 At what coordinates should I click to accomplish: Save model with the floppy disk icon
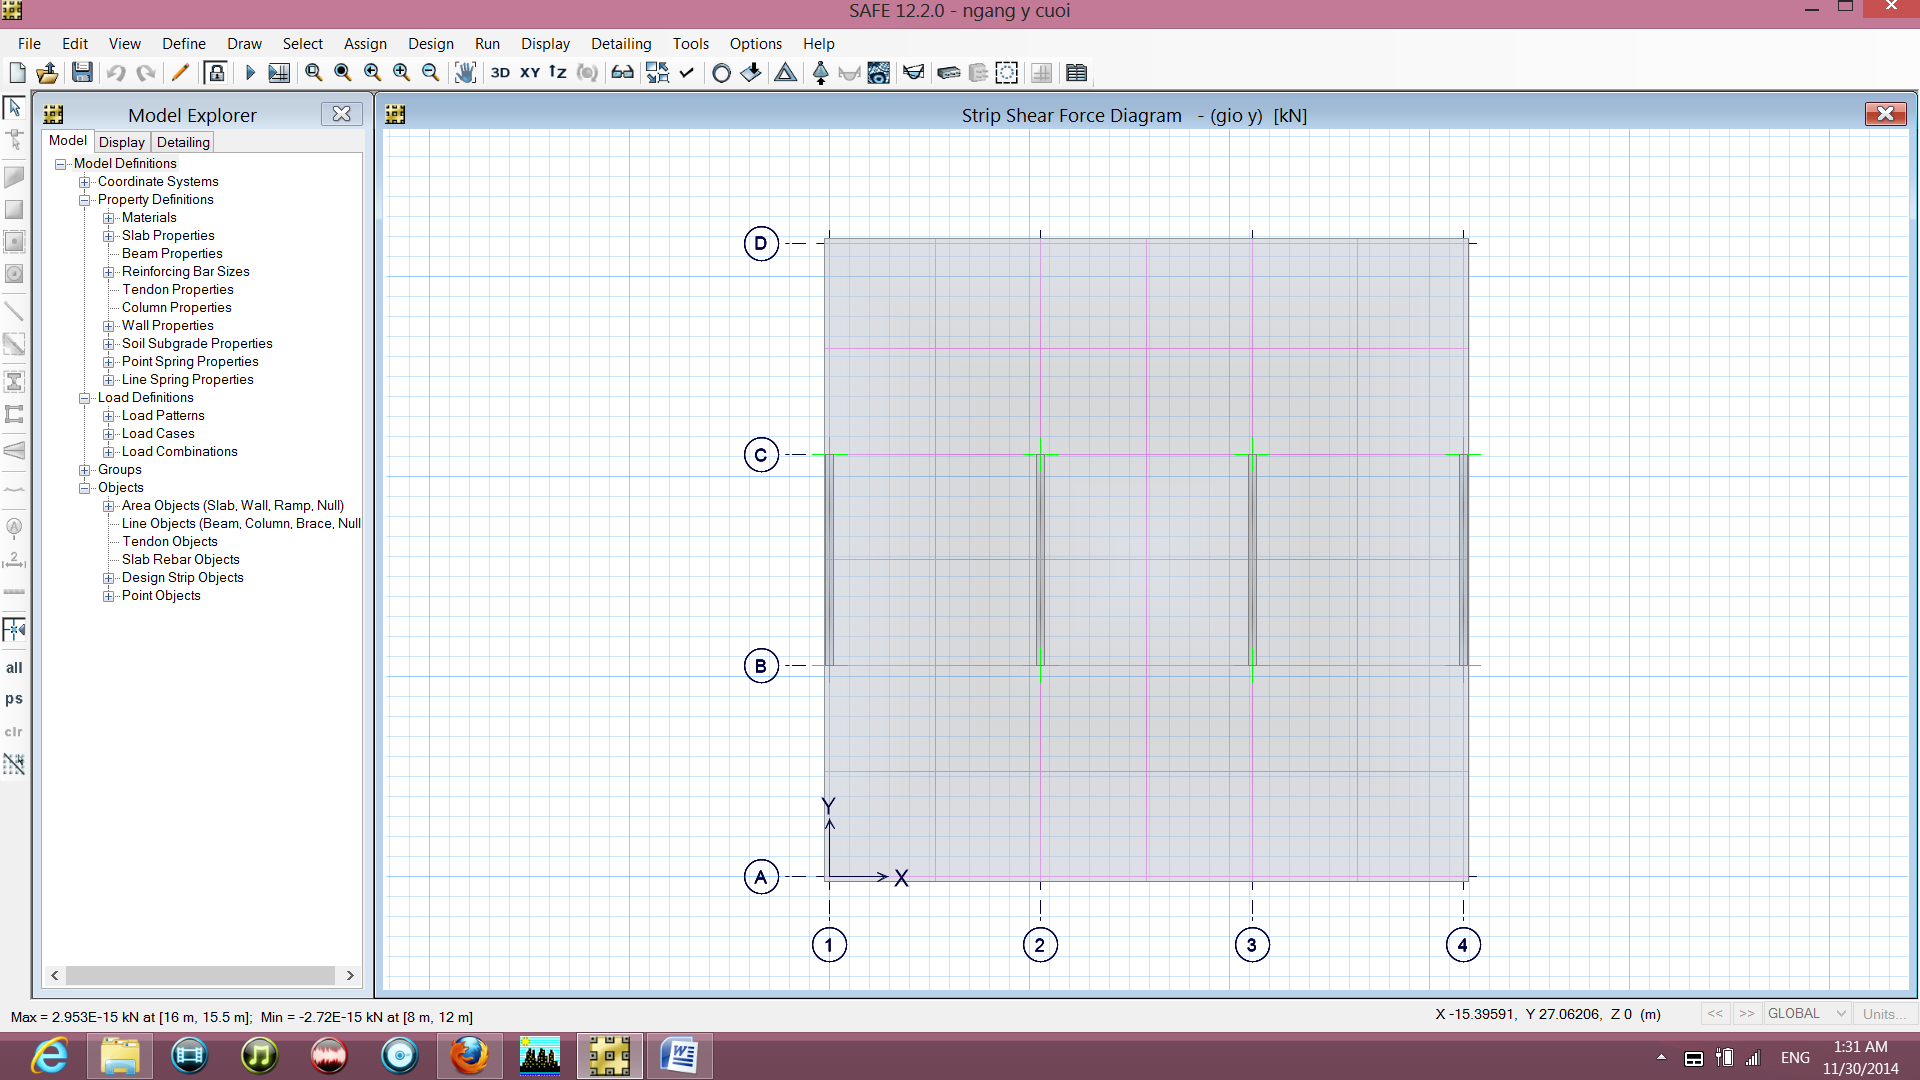82,73
